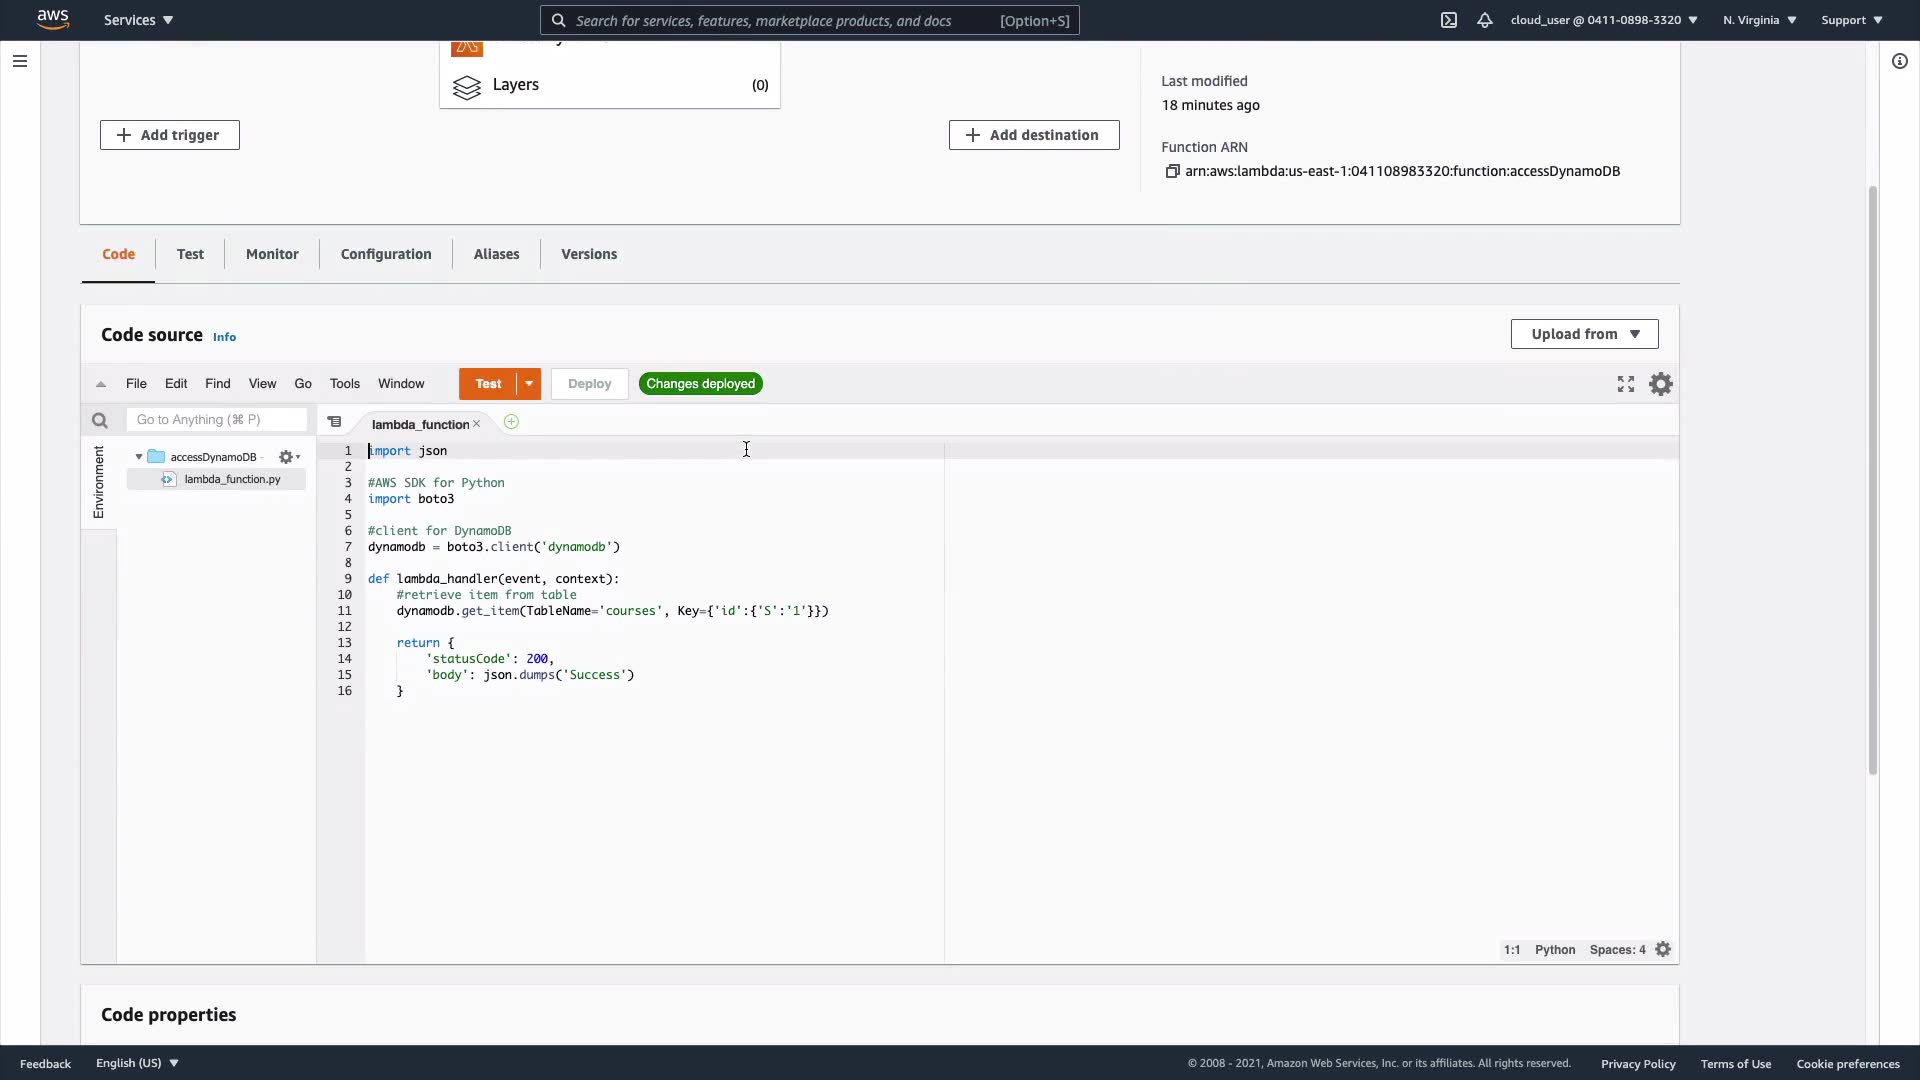This screenshot has width=1920, height=1080.
Task: Copy the function ARN with the copy icon
Action: 1172,172
